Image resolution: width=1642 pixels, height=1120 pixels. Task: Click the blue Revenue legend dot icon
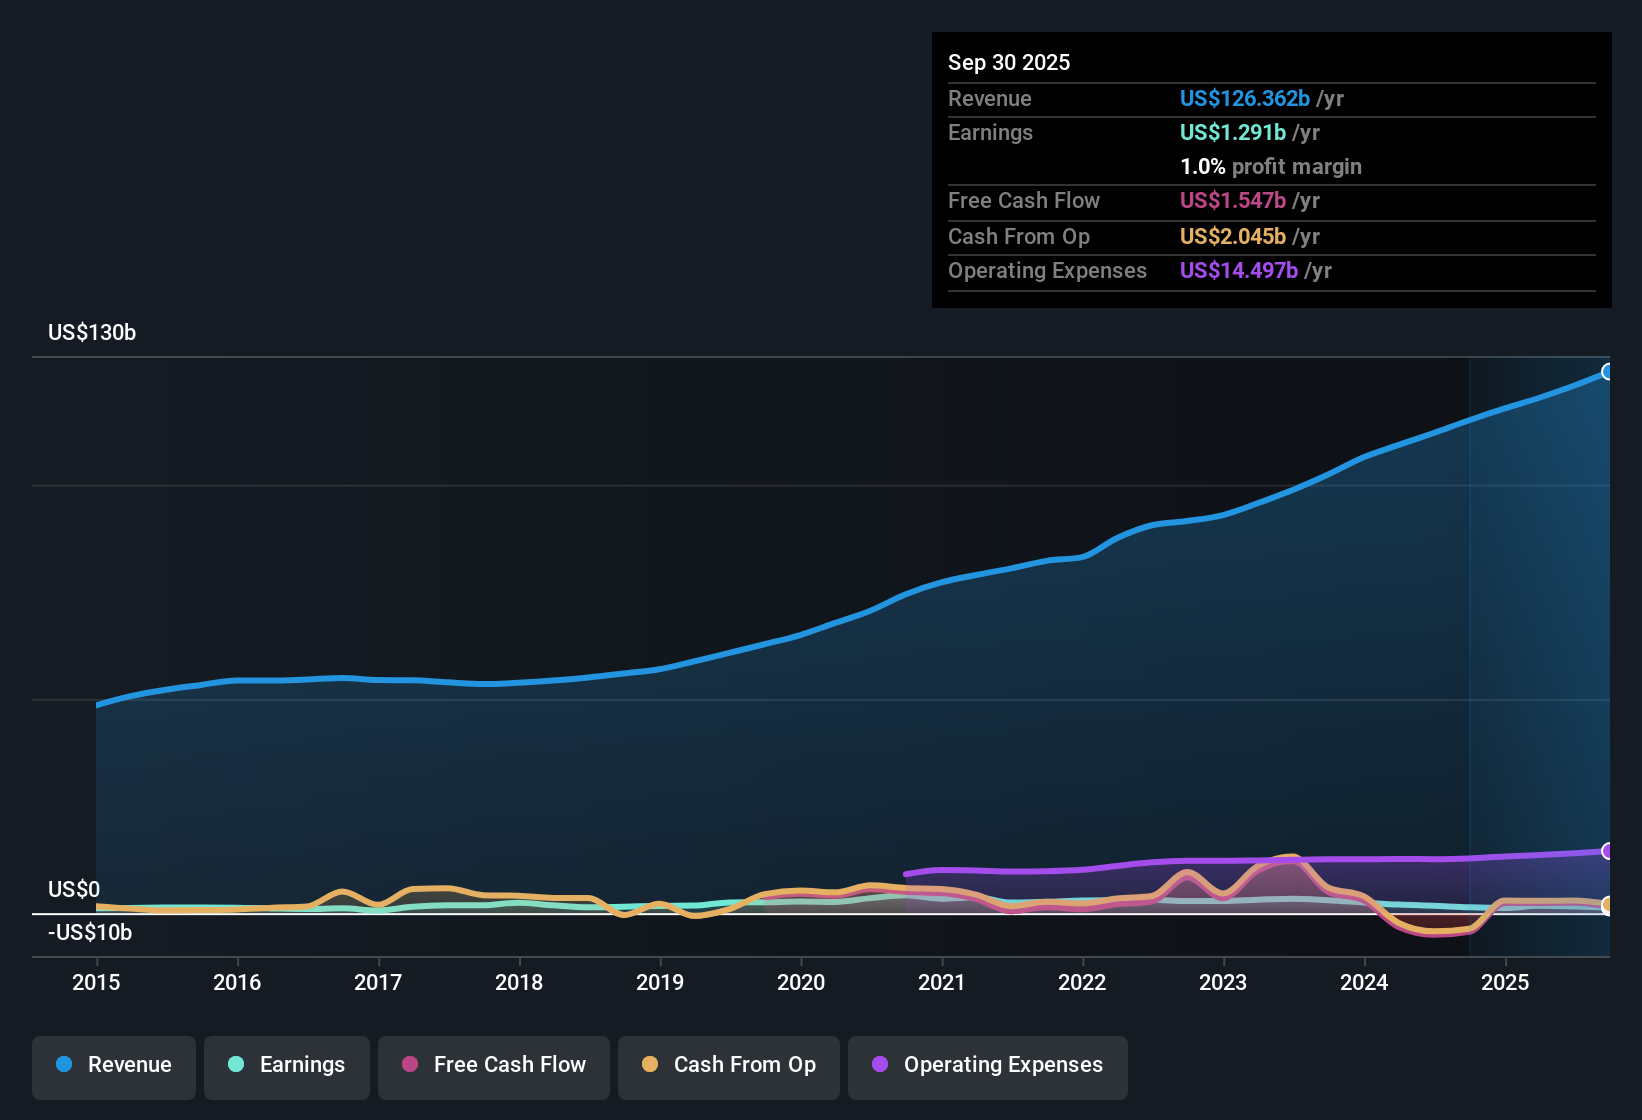click(64, 1065)
